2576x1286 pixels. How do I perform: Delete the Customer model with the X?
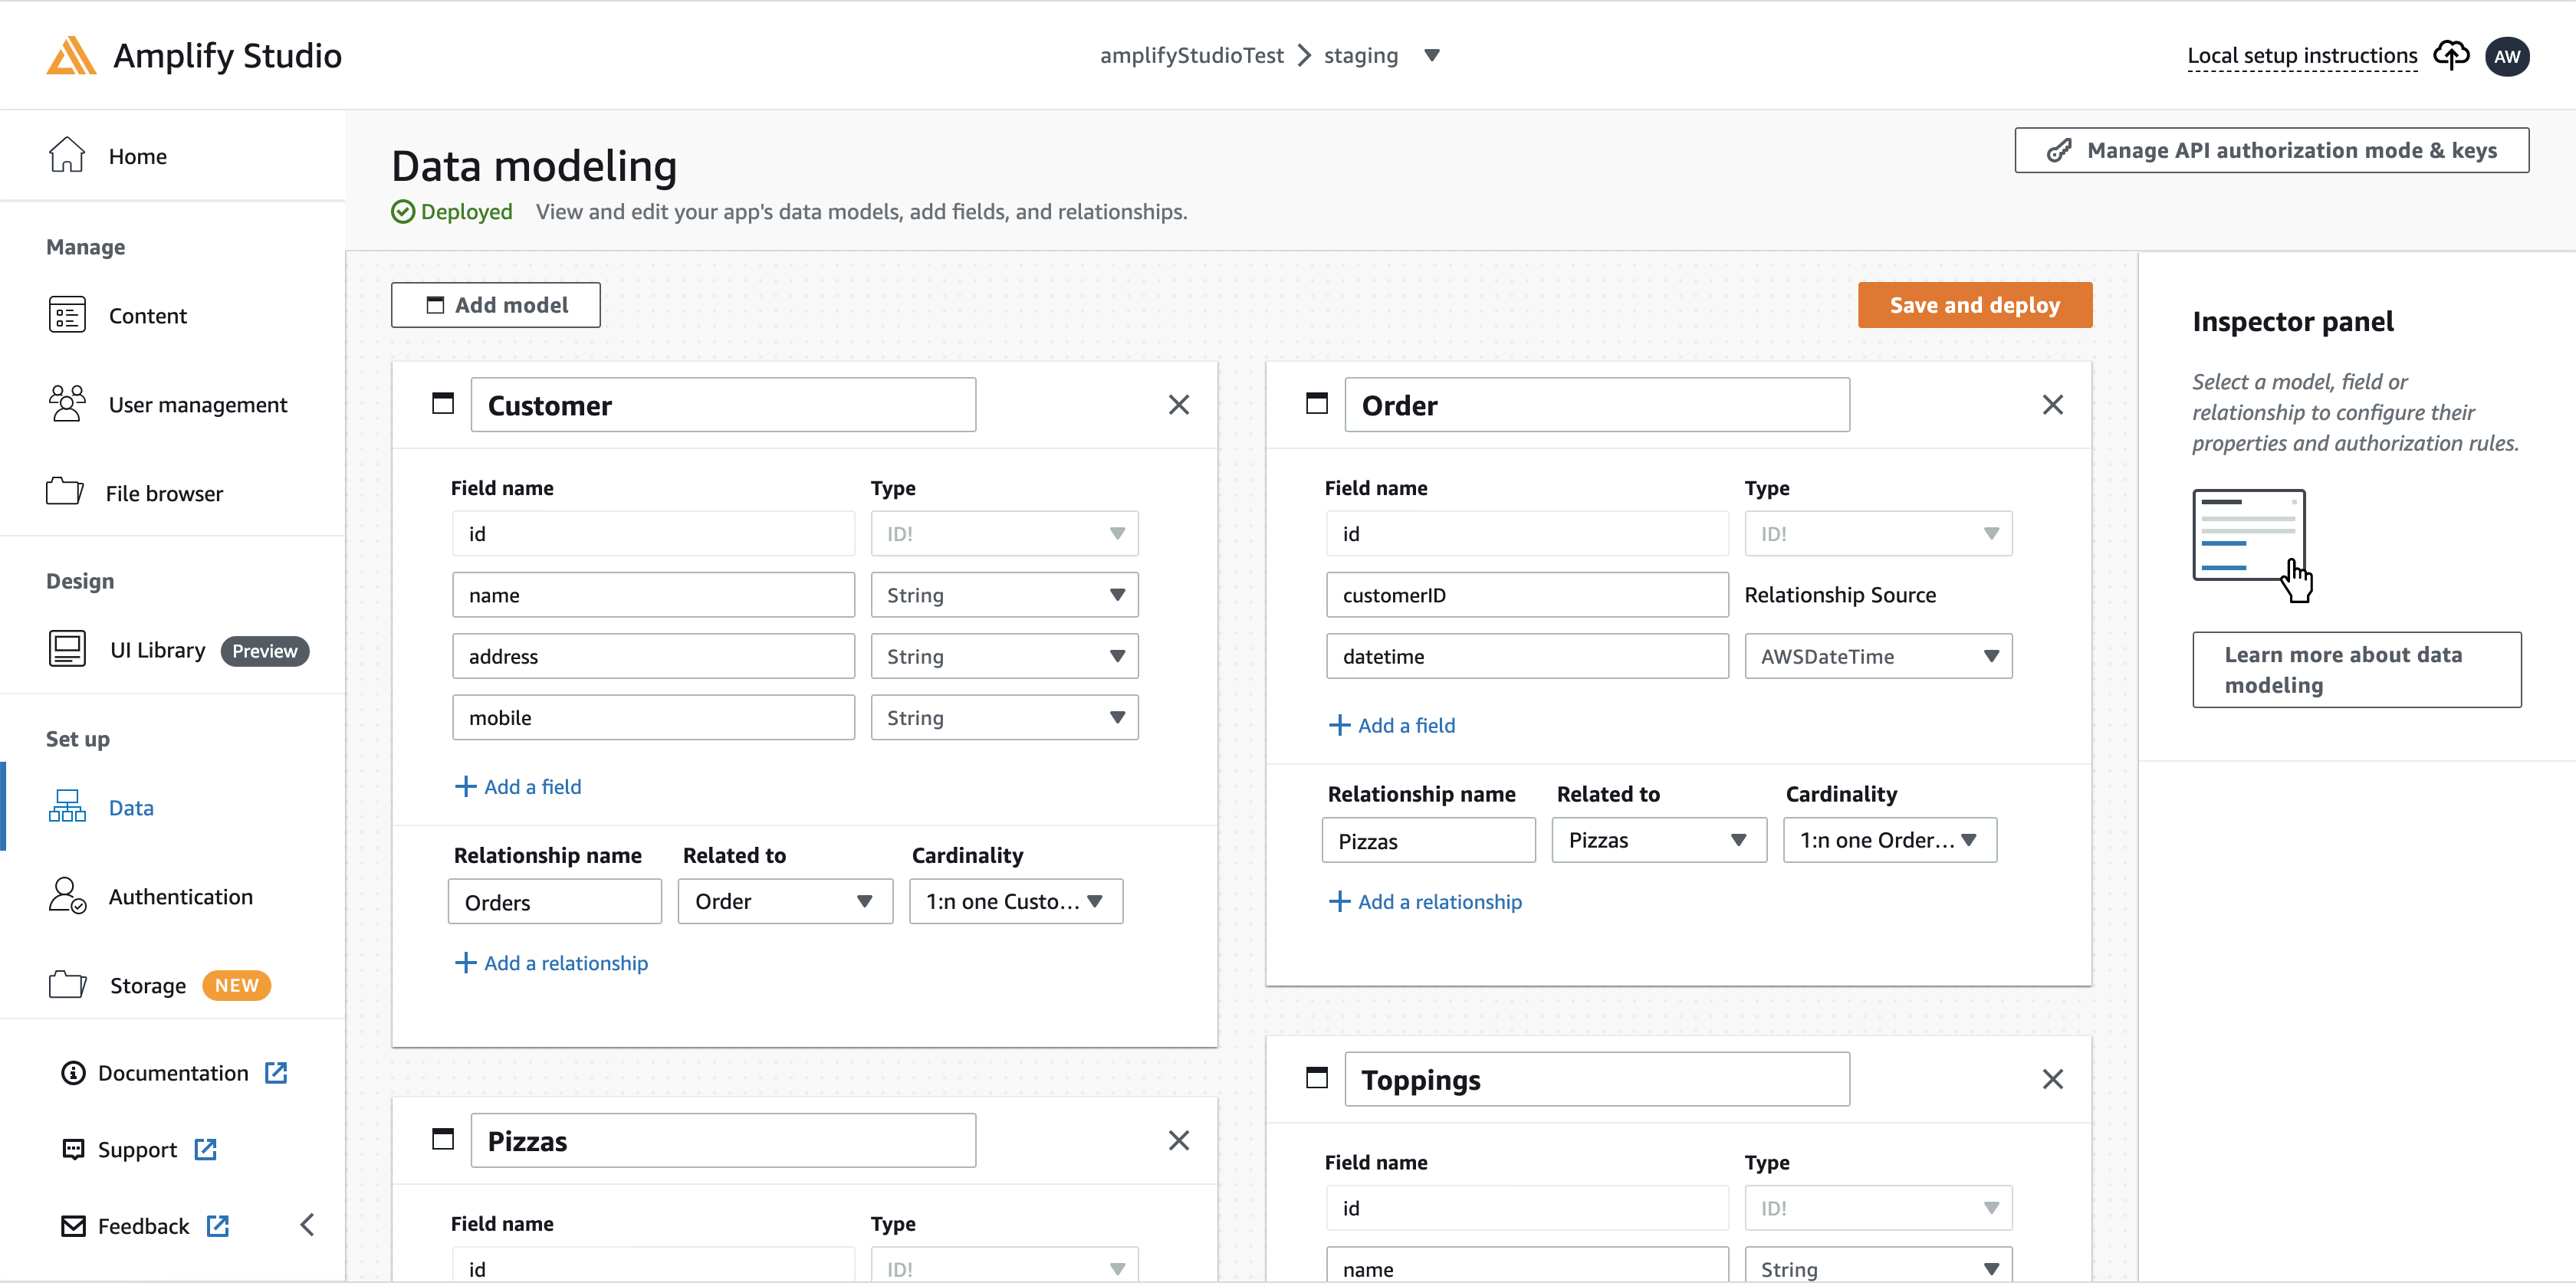coord(1179,405)
